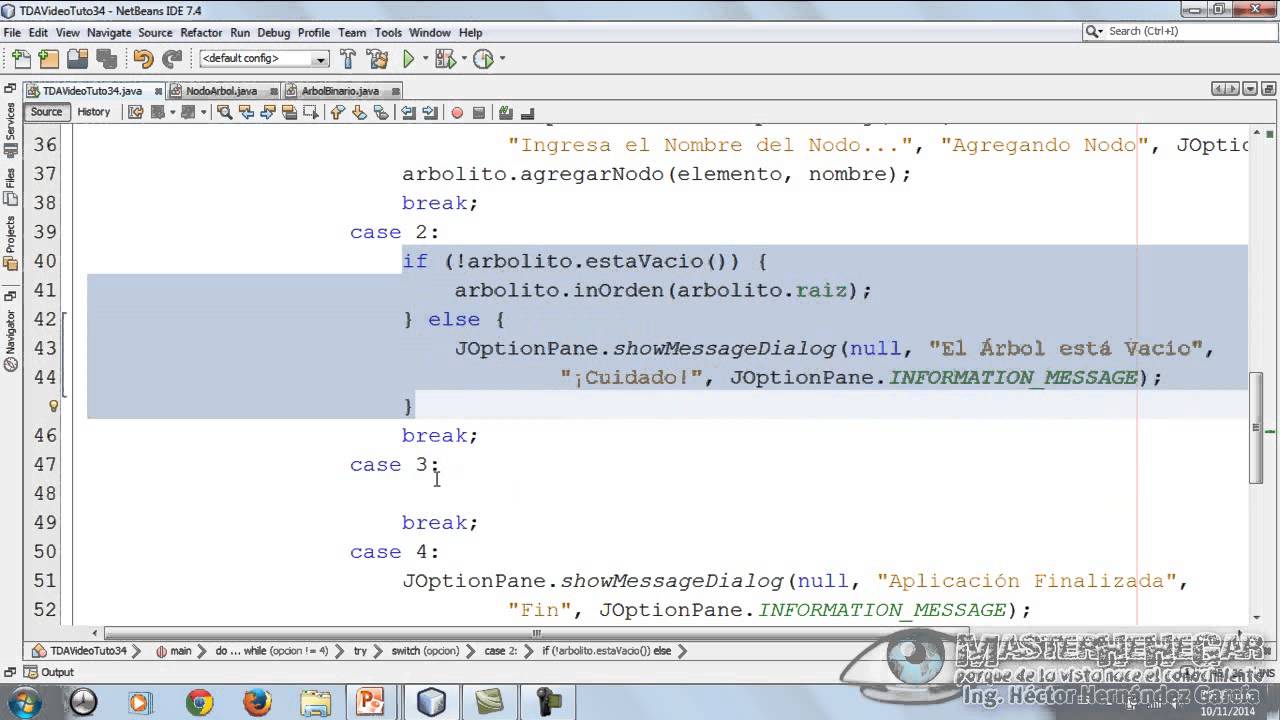
Task: Open the Refactor menu
Action: click(201, 33)
